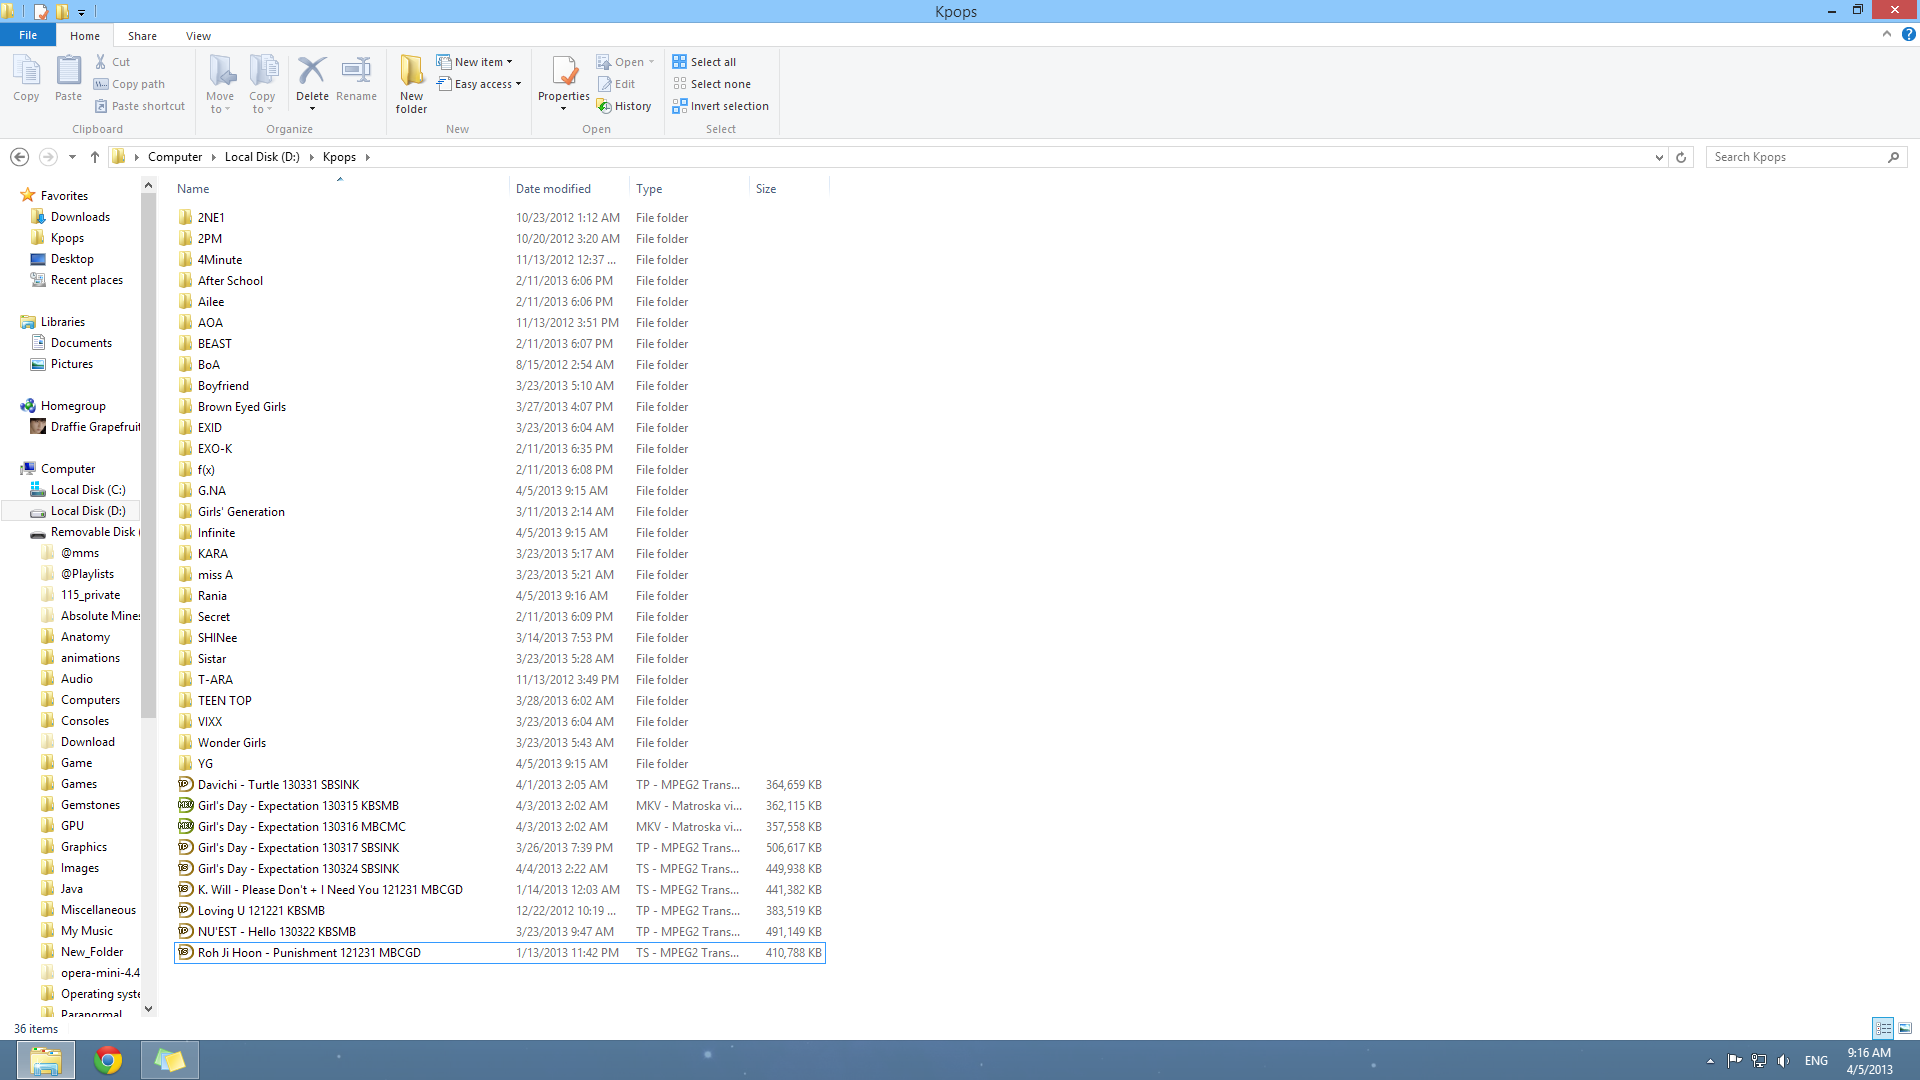
Task: Click the Rename icon in ribbon
Action: point(356,72)
